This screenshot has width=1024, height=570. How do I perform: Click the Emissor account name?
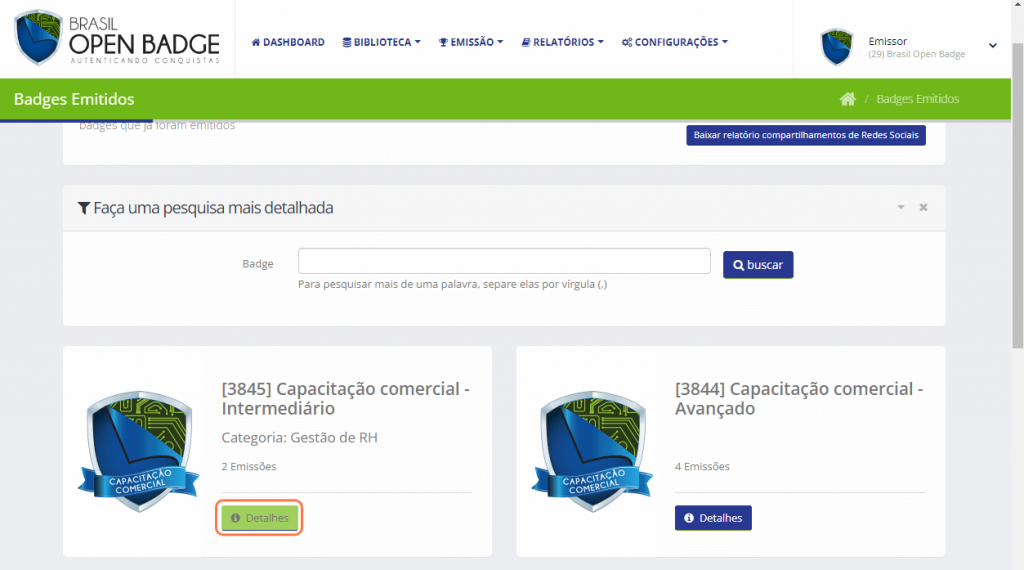click(x=888, y=41)
